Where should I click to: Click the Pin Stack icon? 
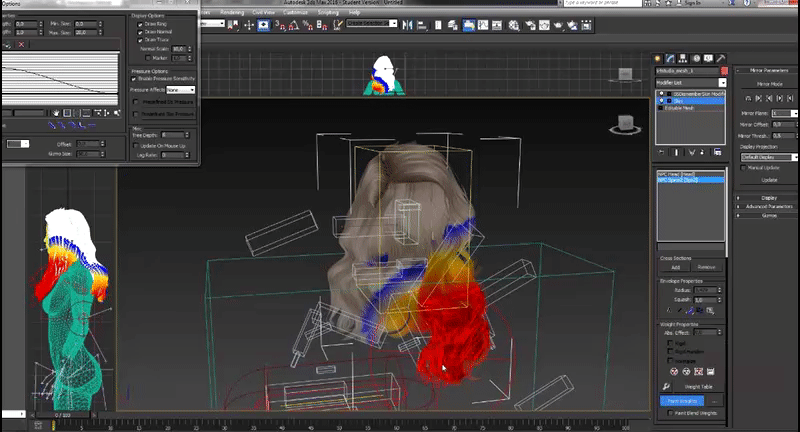click(x=661, y=152)
